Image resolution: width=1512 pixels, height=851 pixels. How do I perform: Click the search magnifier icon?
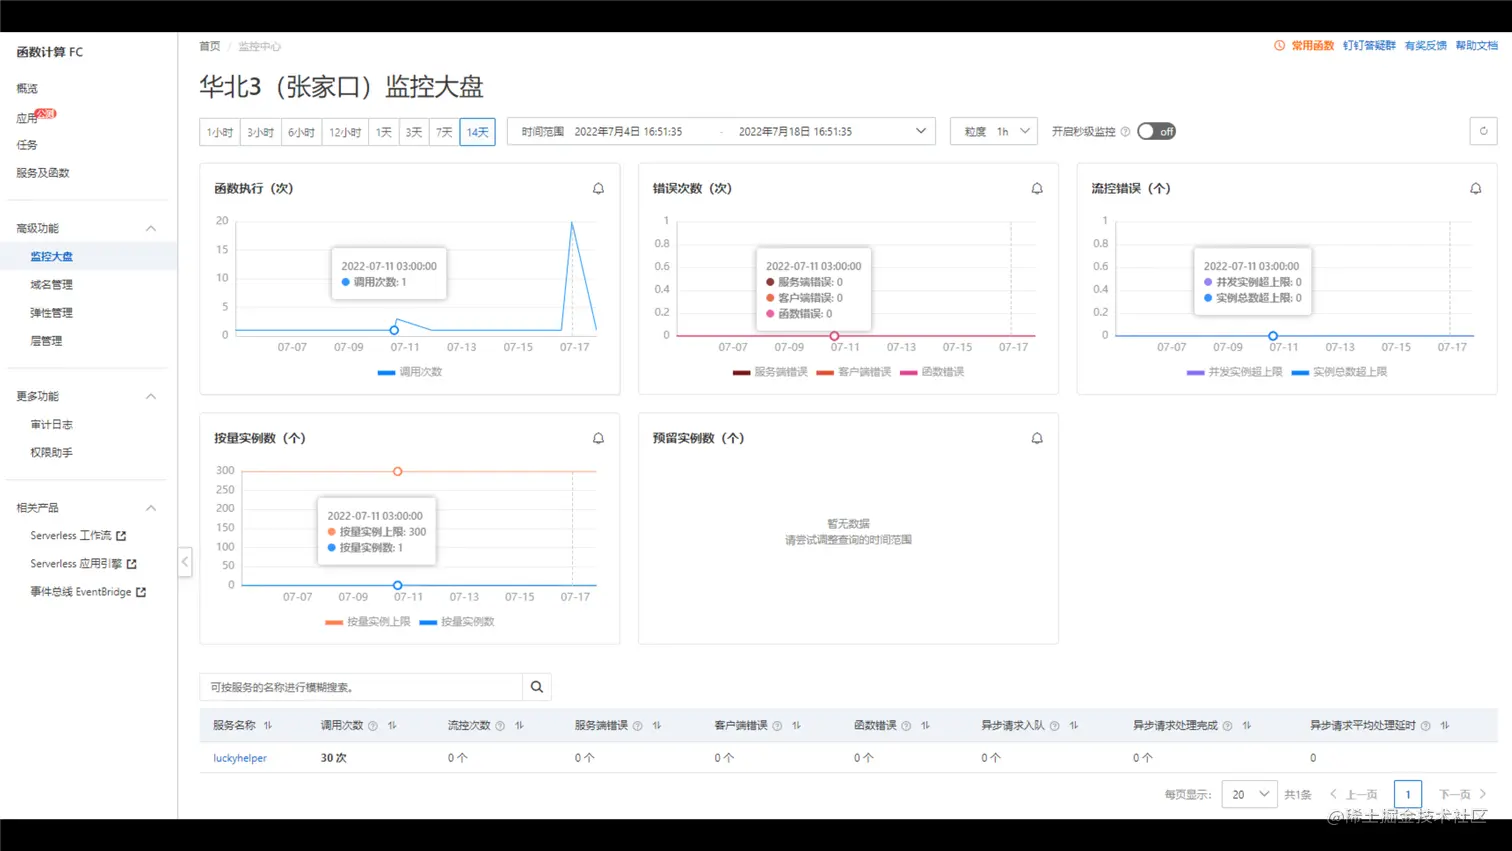point(537,687)
